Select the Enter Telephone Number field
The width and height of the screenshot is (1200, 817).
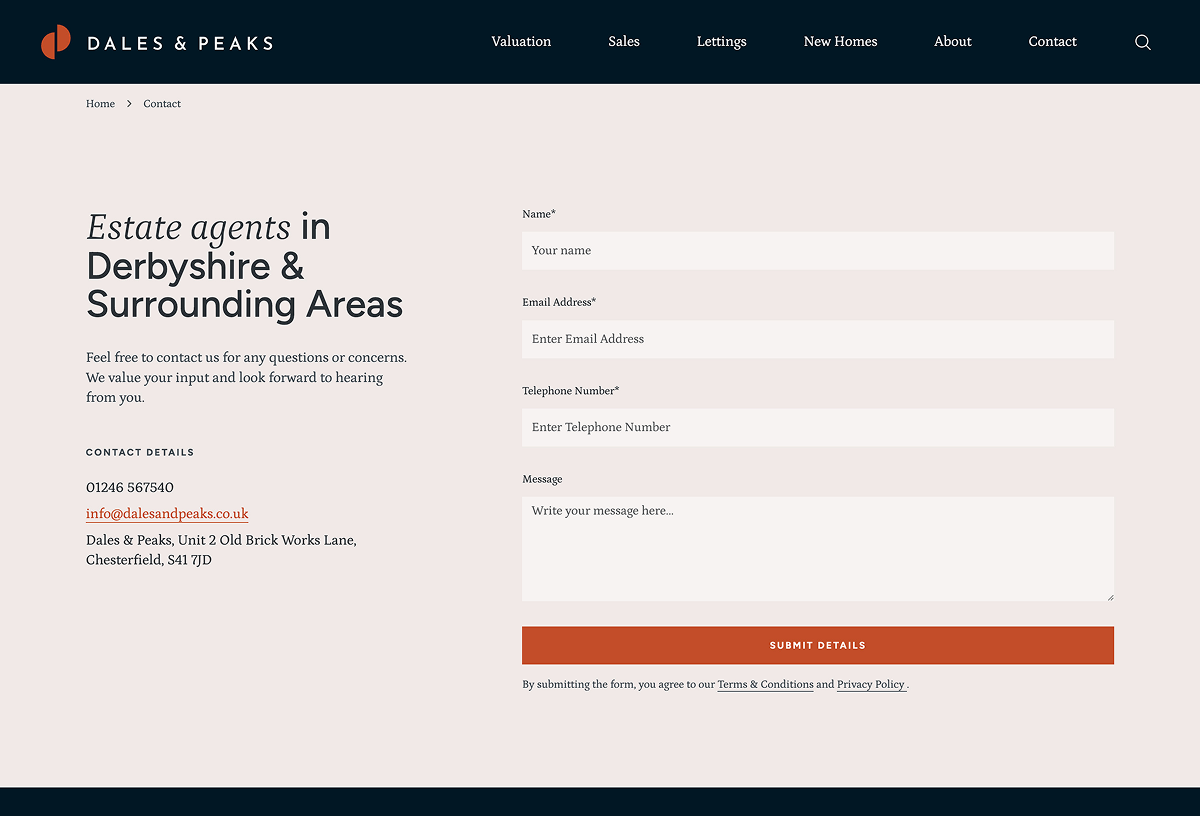coord(817,427)
